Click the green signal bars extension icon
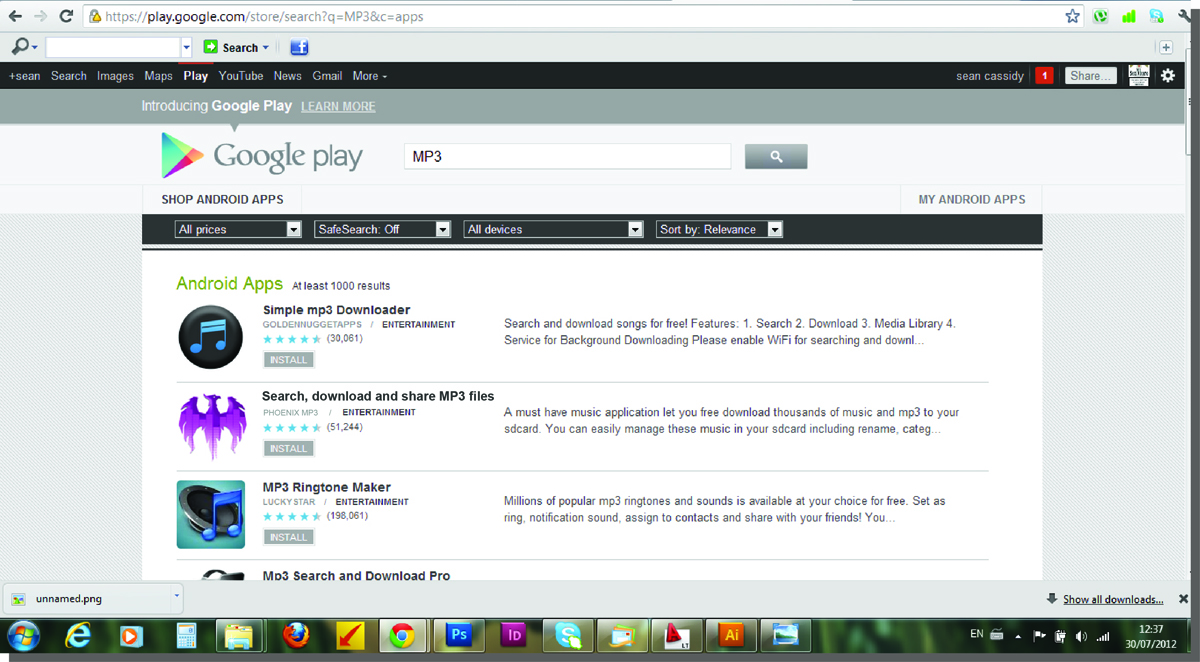Viewport: 1200px width, 662px height. coord(1129,16)
